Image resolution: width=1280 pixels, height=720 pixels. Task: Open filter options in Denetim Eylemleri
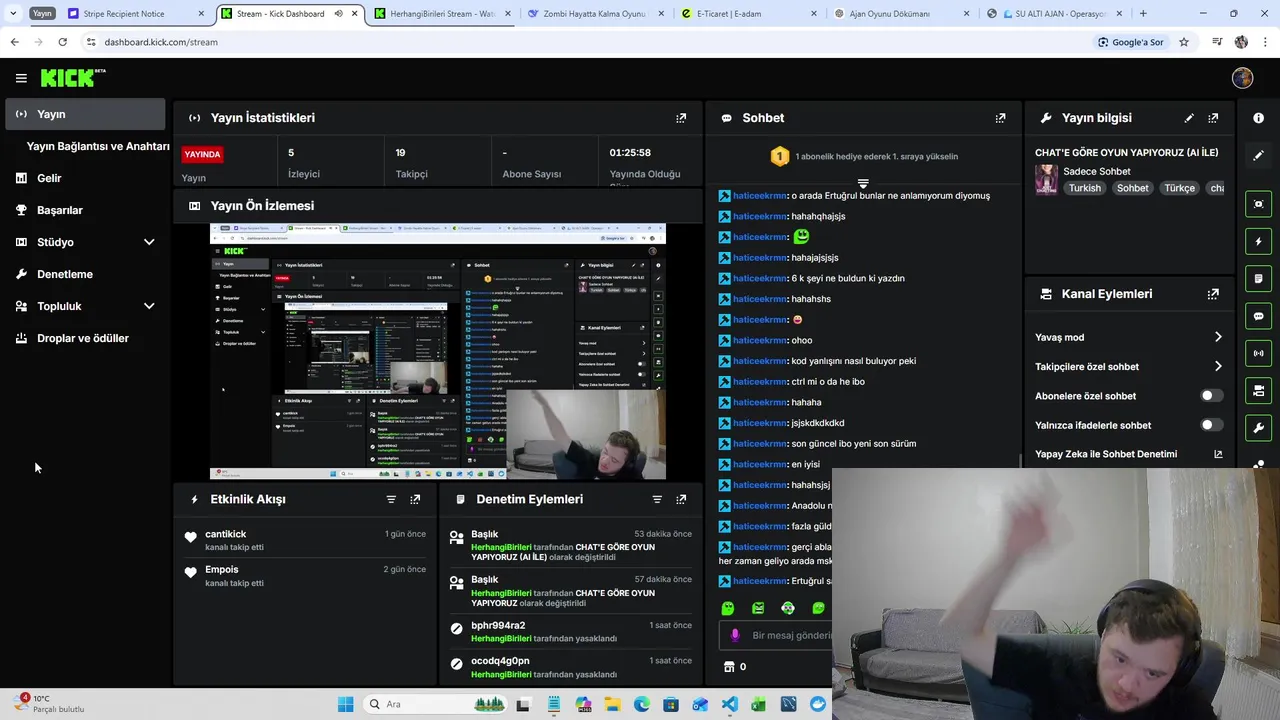click(657, 499)
